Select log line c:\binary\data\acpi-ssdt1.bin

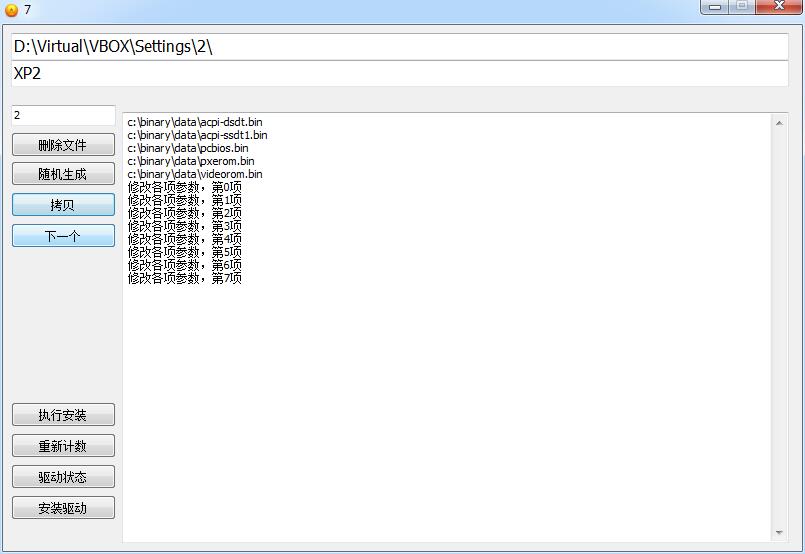[x=197, y=135]
